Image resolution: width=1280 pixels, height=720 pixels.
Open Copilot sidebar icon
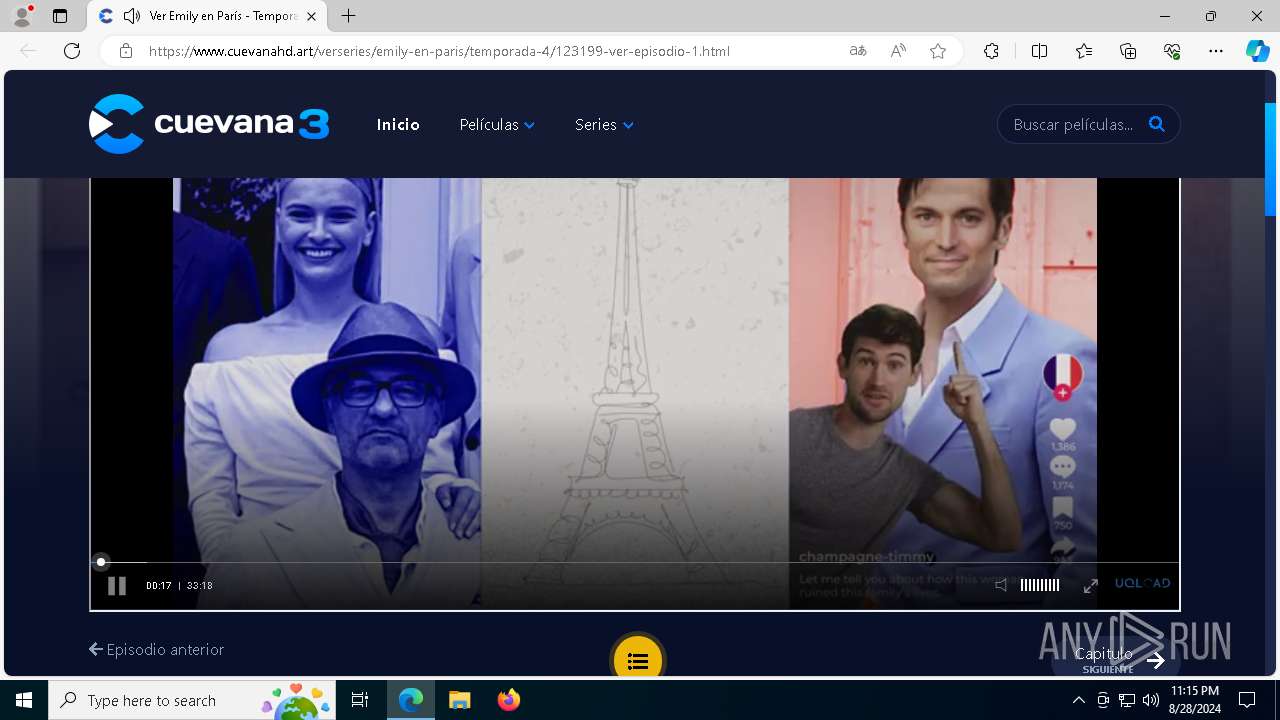coord(1257,51)
